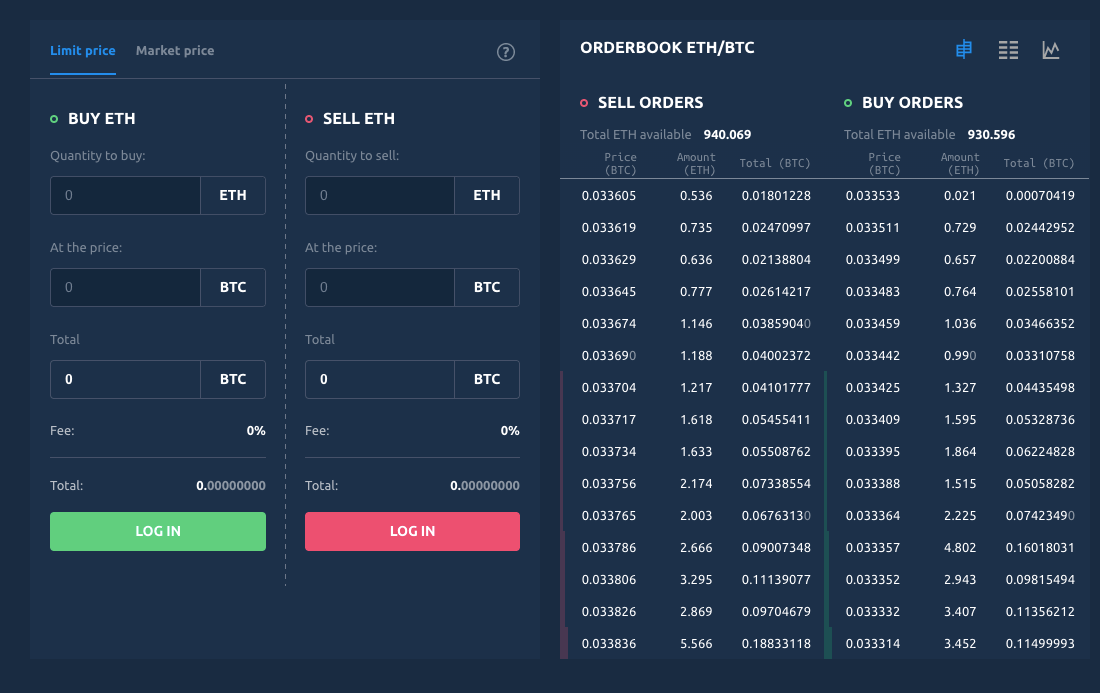Screen dimensions: 1100x693
Task: Select sell order at price 0.033786
Action: click(x=692, y=547)
